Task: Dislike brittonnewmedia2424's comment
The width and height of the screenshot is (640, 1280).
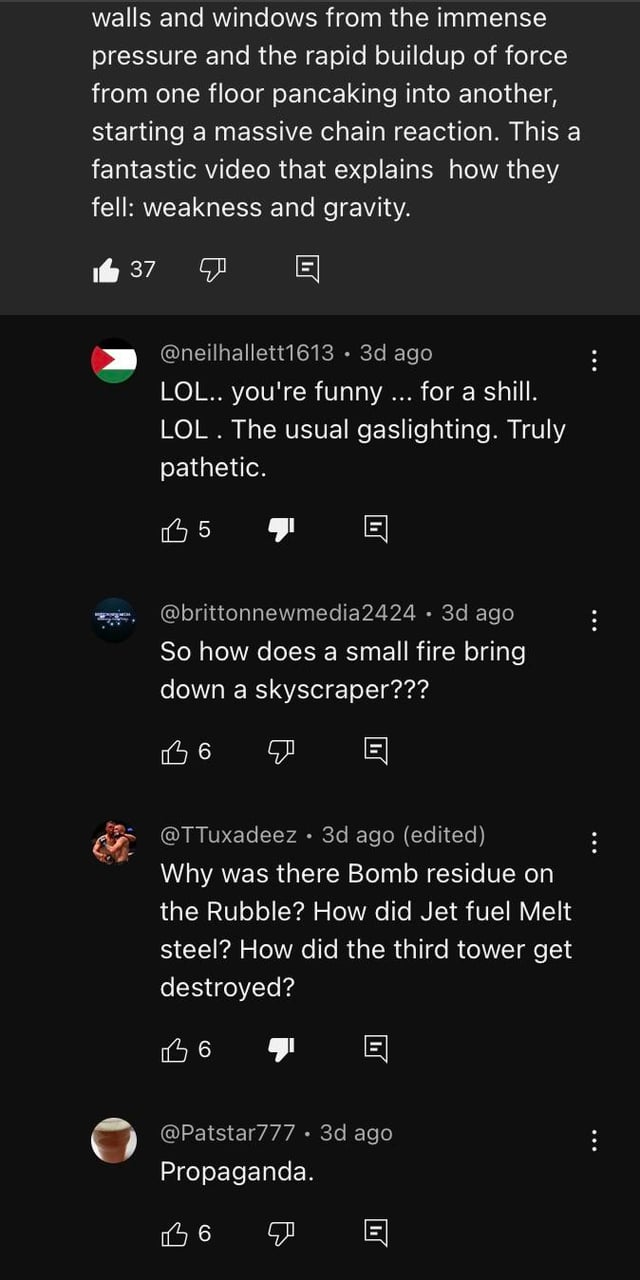Action: [x=280, y=751]
